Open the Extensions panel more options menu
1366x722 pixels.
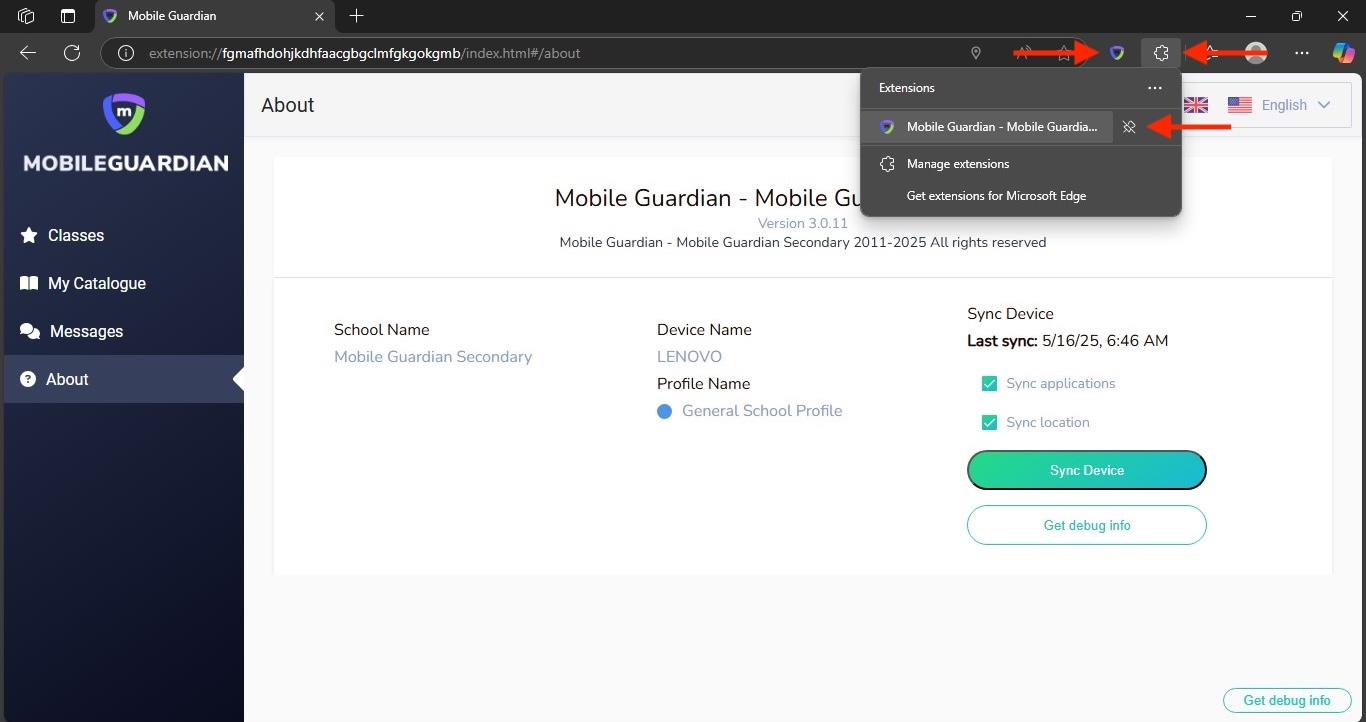tap(1154, 88)
